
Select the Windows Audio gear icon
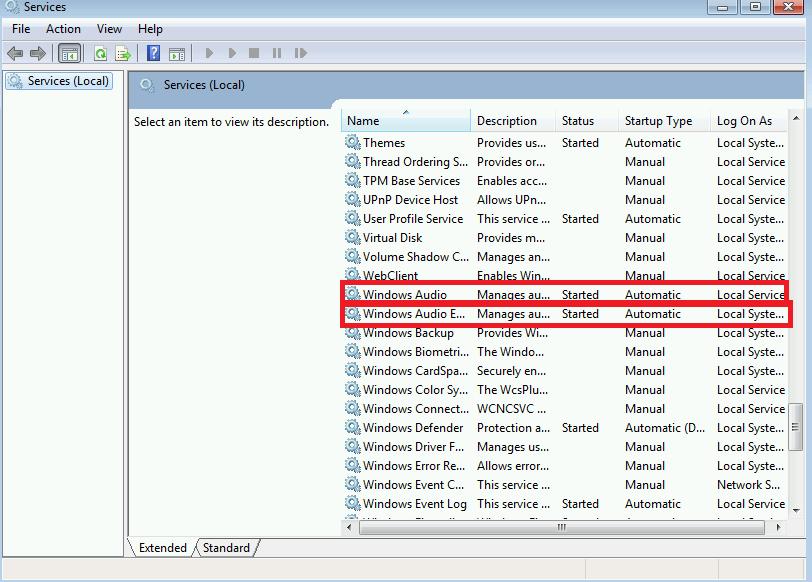coord(353,294)
